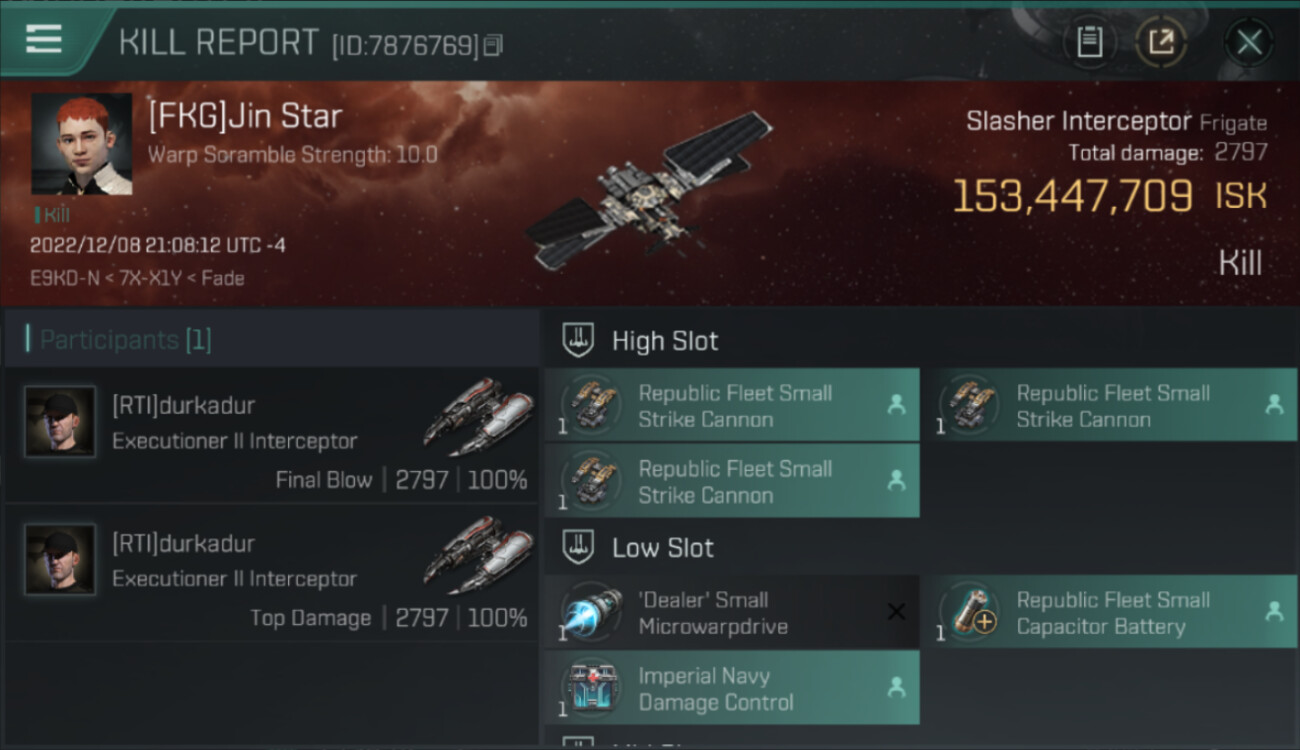Close the kill report window
1300x750 pixels.
tap(1249, 42)
